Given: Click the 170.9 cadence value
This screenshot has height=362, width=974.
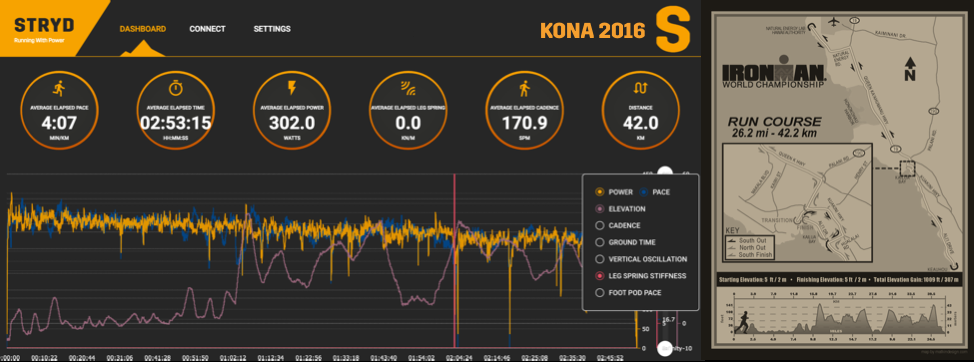Looking at the screenshot, I should [x=524, y=123].
